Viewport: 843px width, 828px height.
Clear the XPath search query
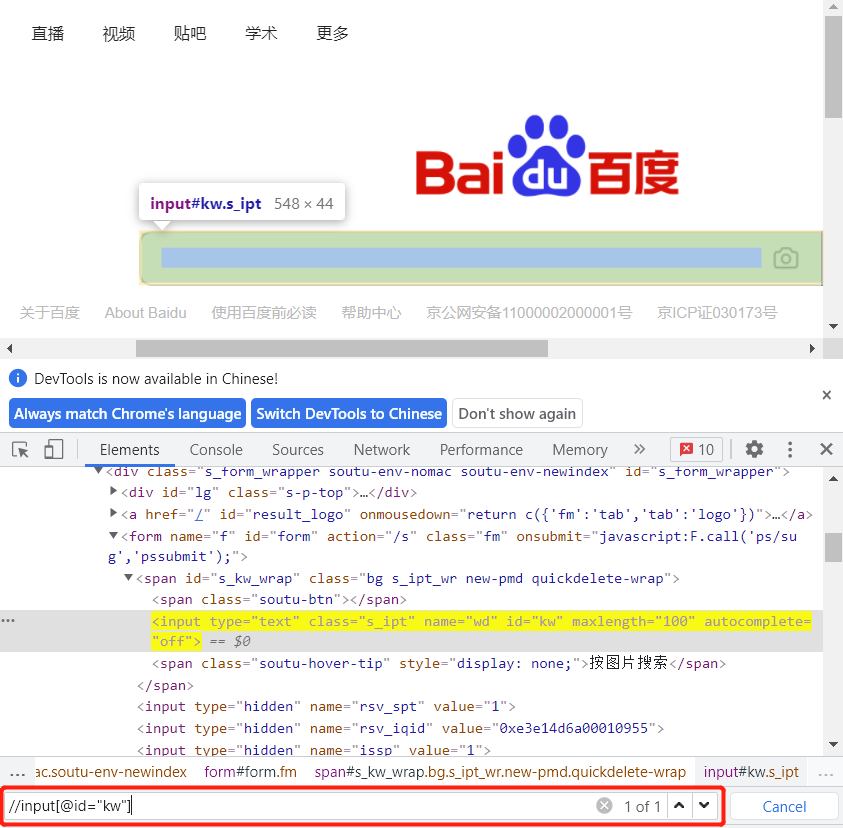click(604, 805)
